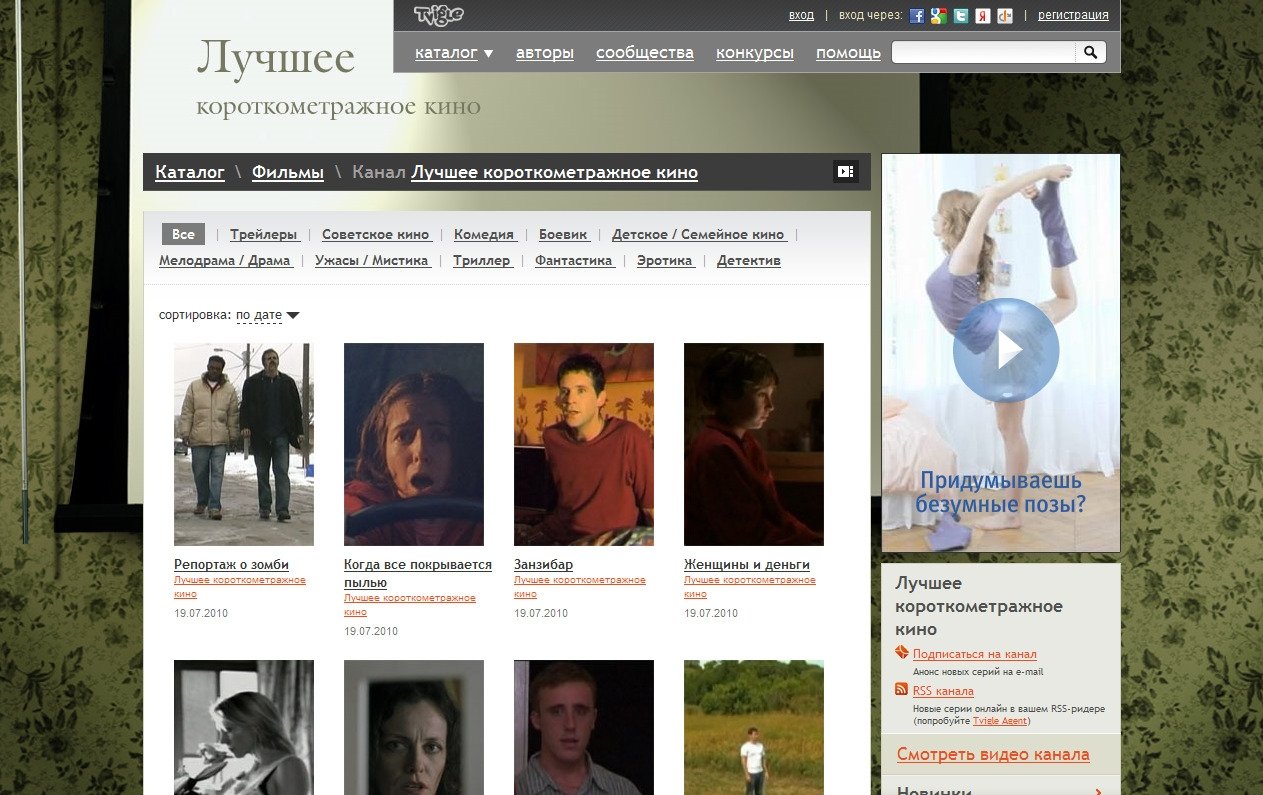Select the Мелодрама / Драма category
This screenshot has height=795, width=1263.
225,260
